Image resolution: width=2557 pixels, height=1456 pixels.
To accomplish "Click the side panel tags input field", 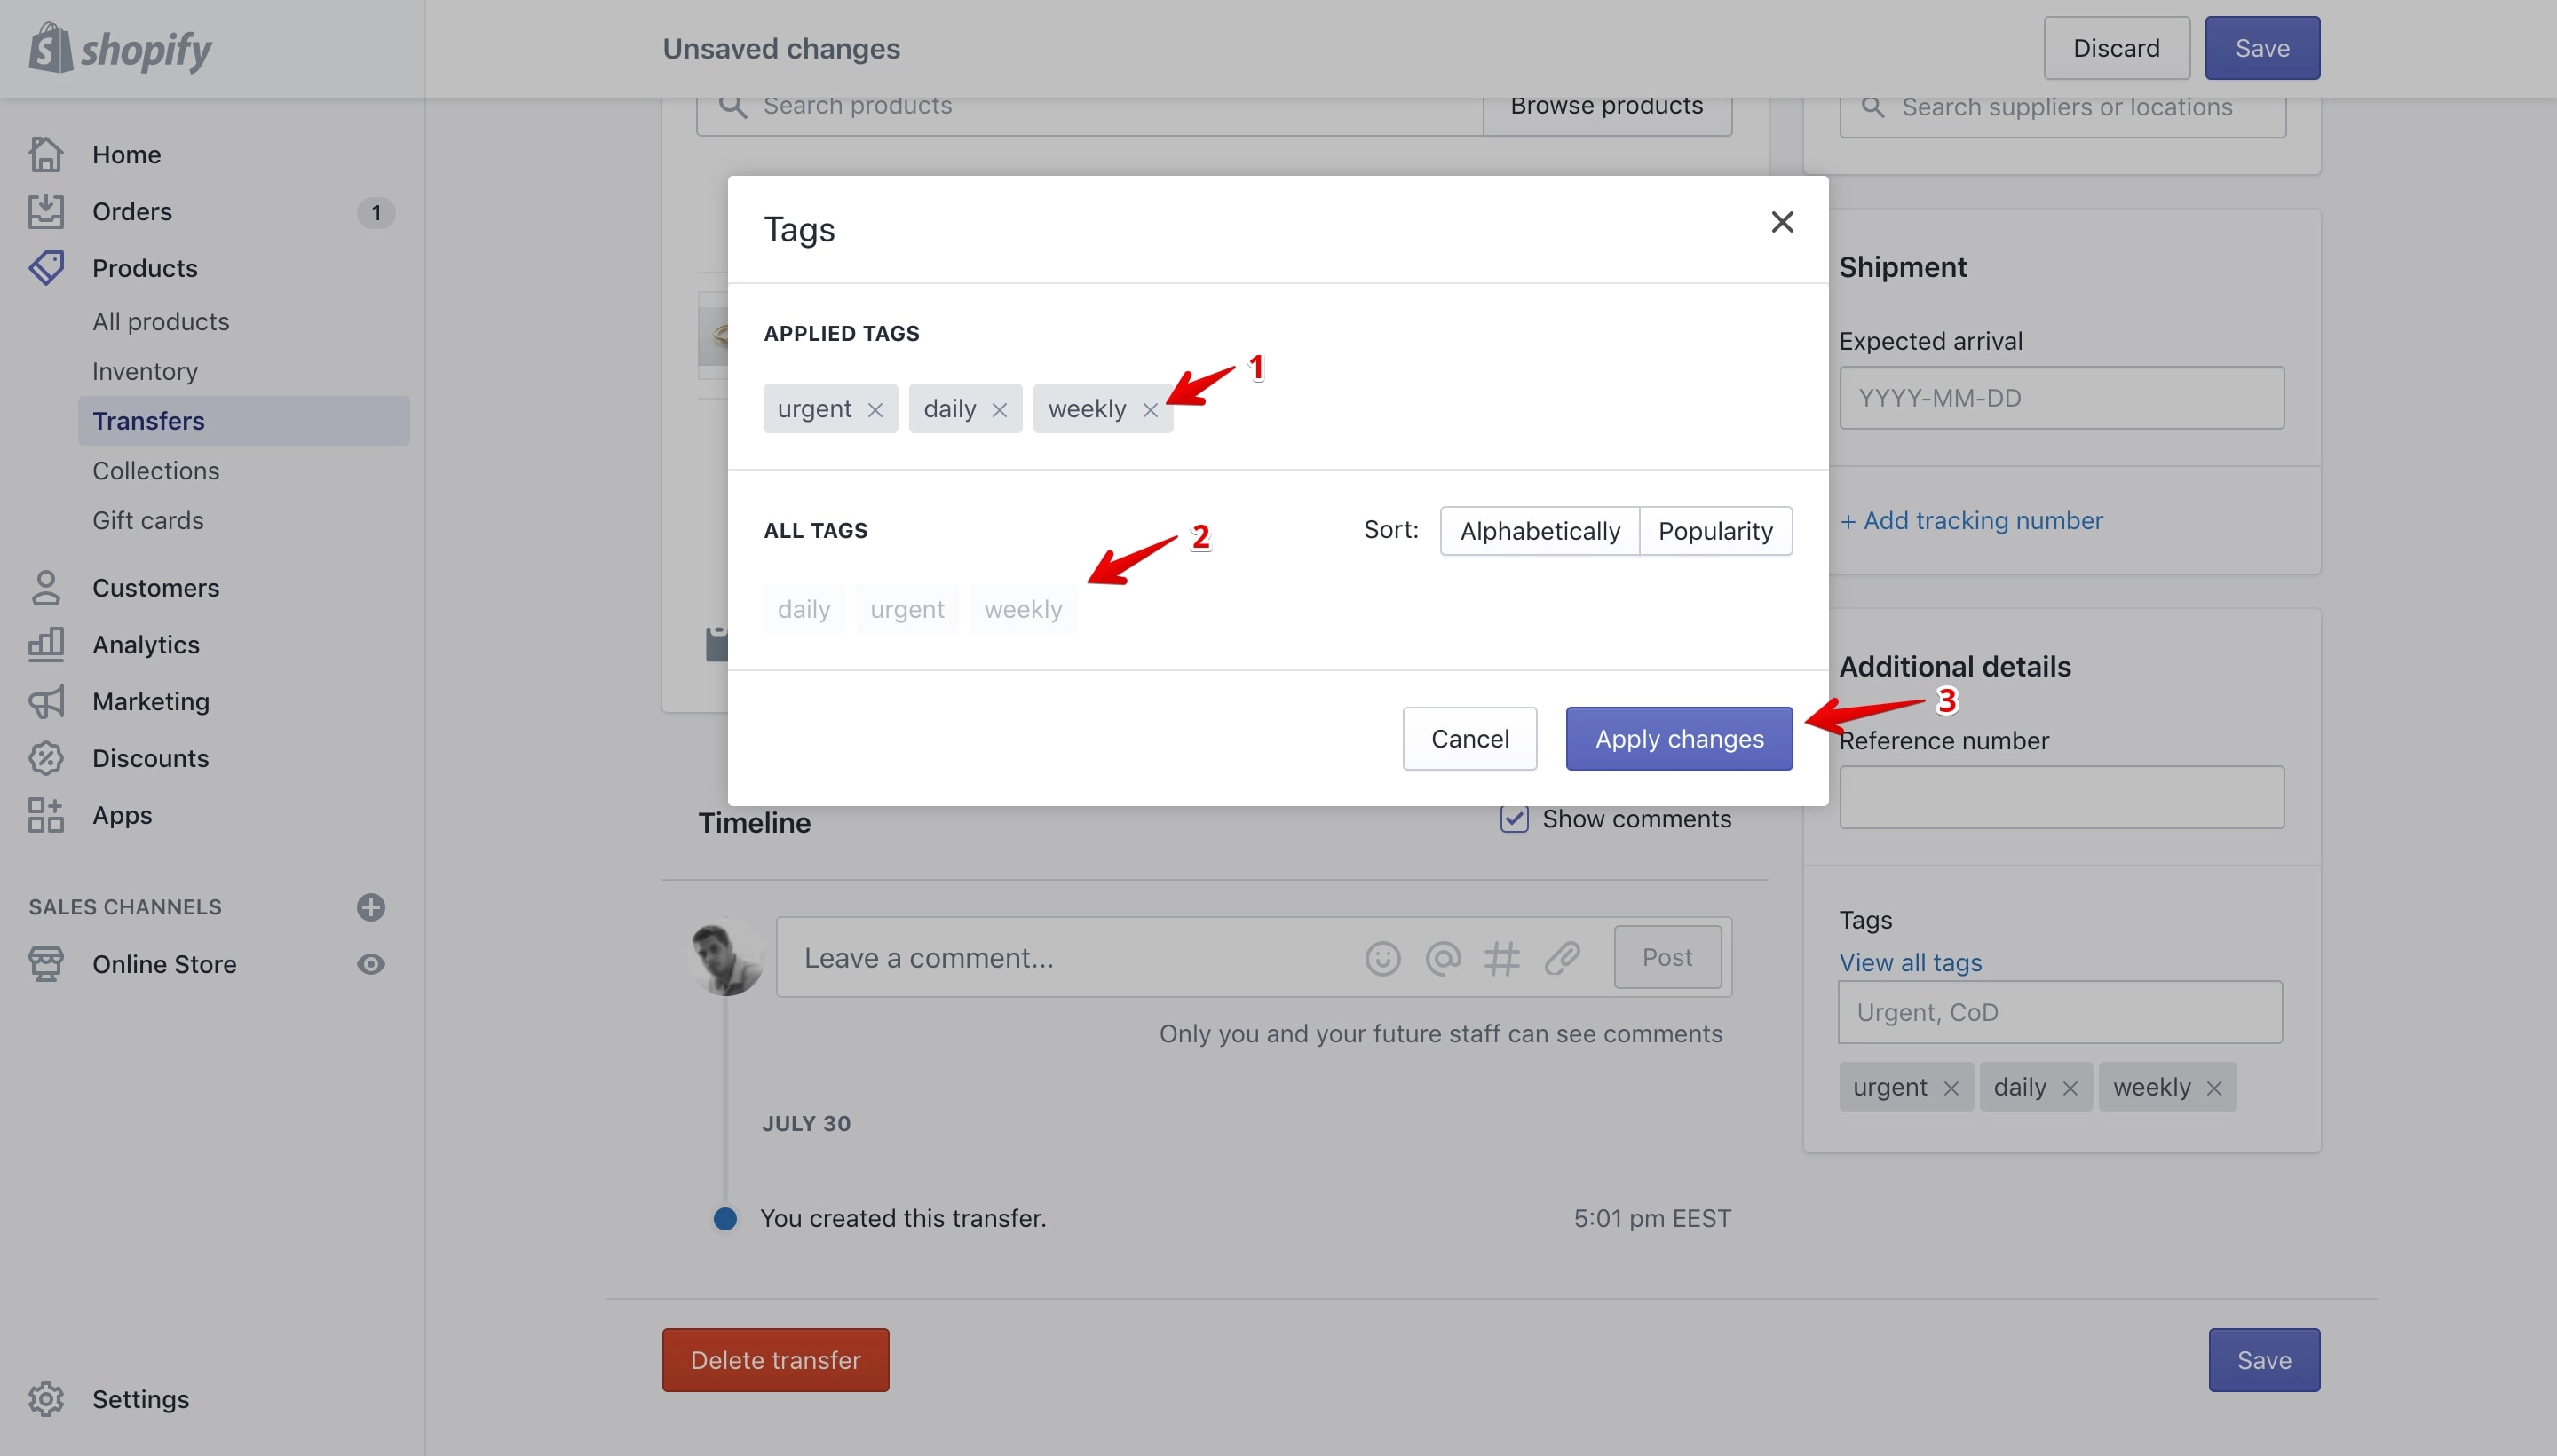I will (x=2061, y=1012).
